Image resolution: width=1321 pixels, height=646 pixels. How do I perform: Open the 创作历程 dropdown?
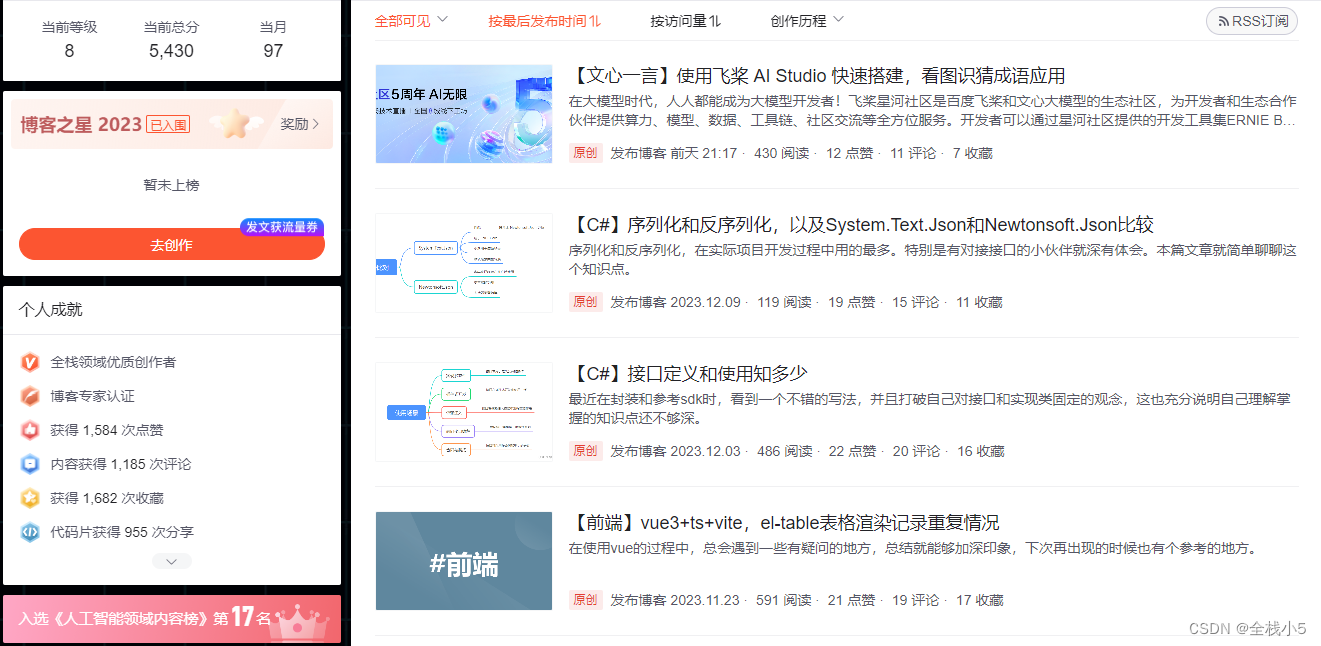point(807,20)
